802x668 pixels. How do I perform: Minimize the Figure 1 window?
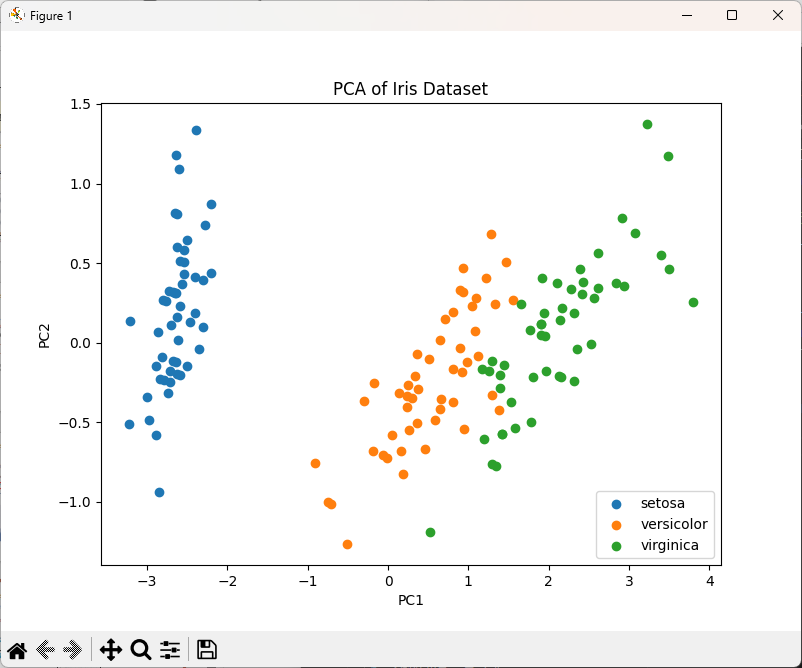coord(687,15)
